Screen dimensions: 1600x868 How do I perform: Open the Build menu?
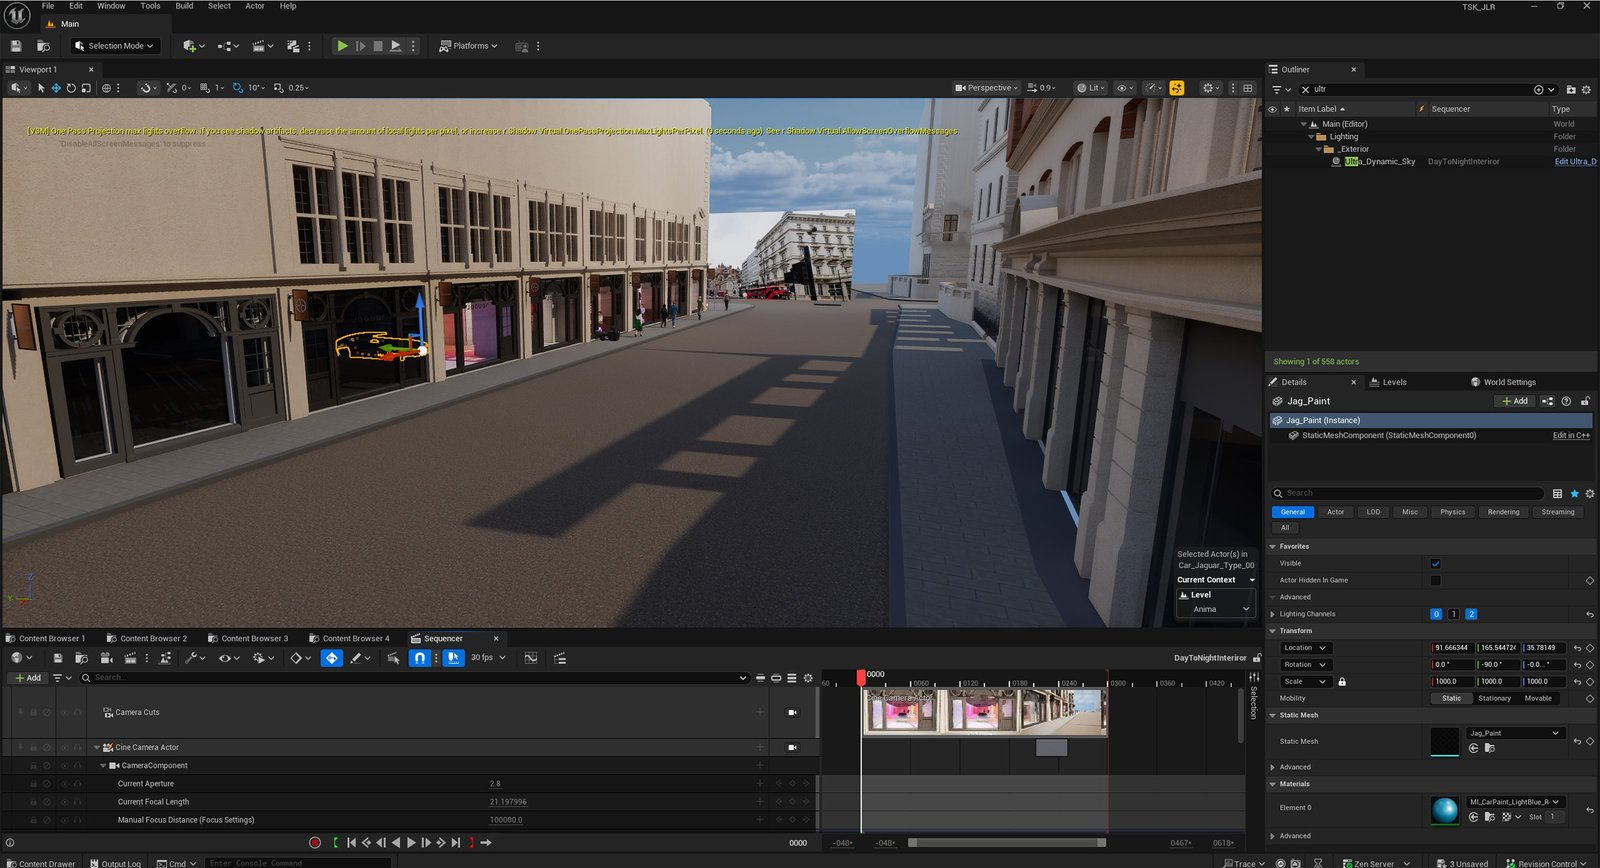pos(184,6)
